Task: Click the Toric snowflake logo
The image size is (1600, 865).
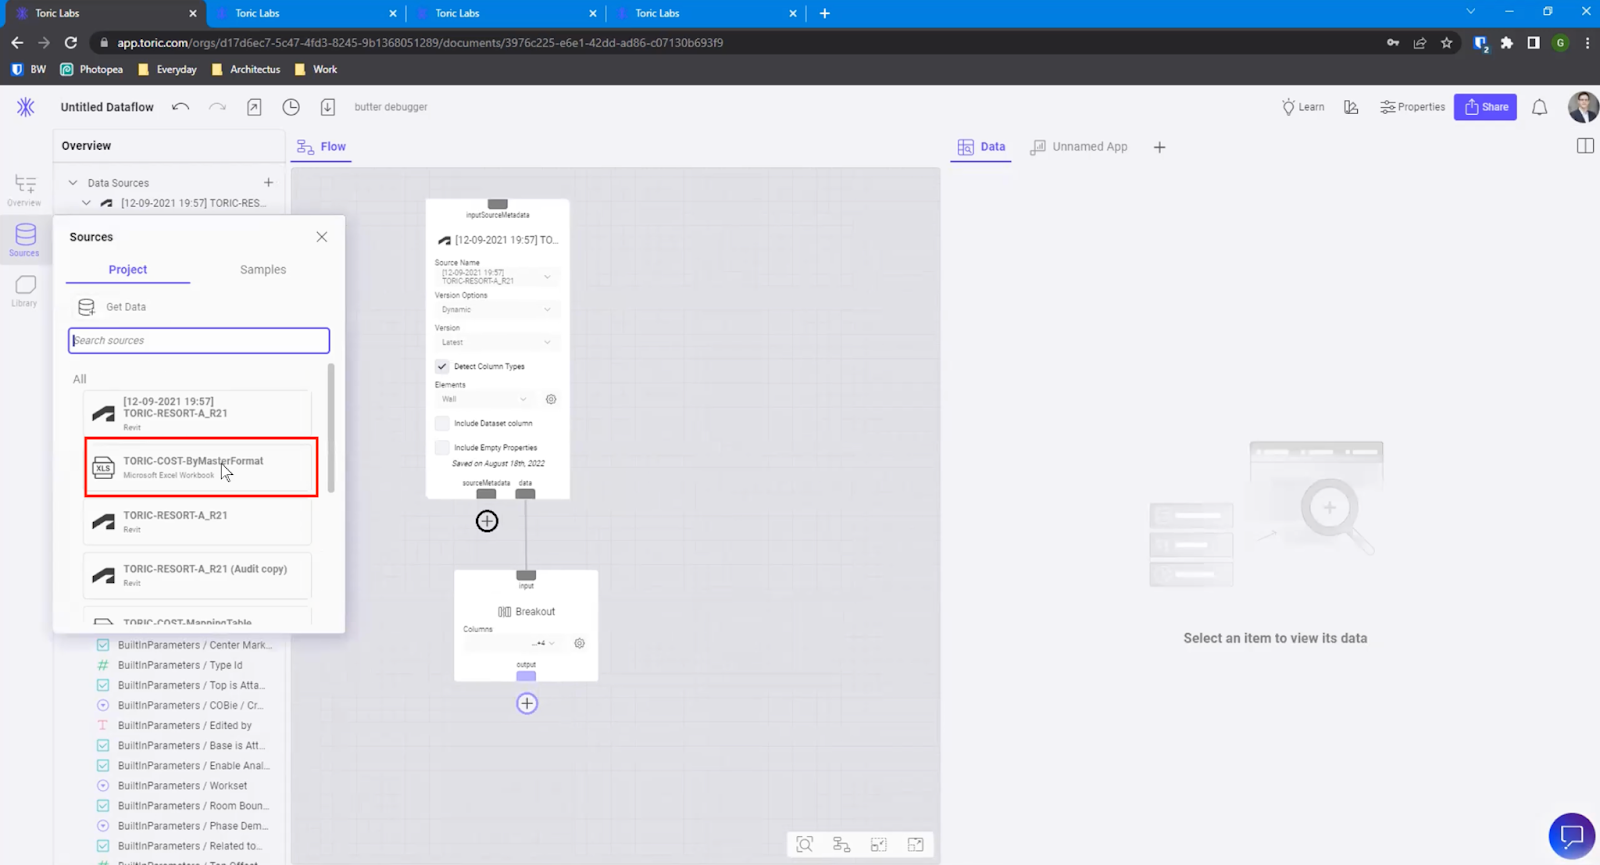Action: tap(26, 107)
